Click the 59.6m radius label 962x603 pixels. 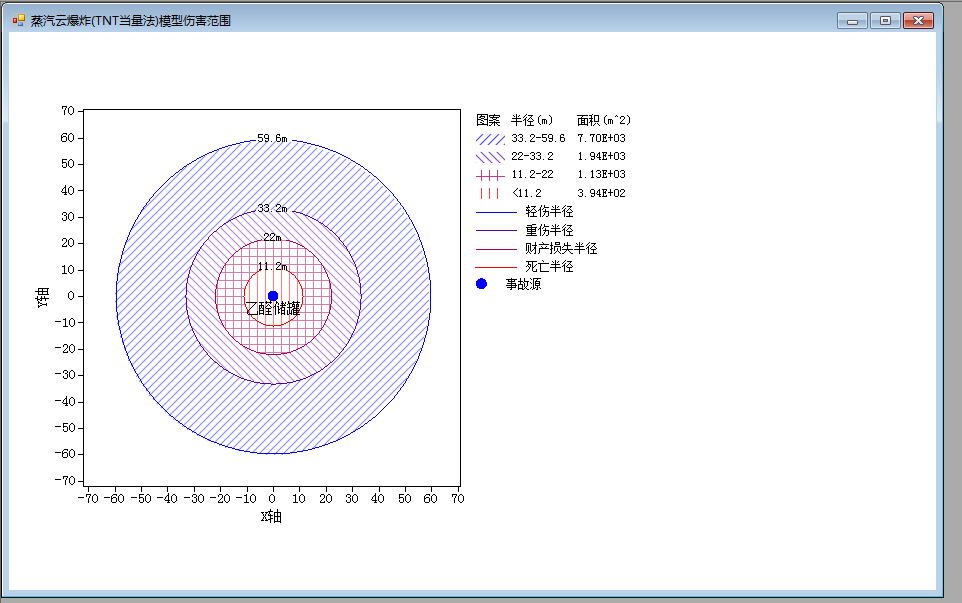(x=272, y=139)
